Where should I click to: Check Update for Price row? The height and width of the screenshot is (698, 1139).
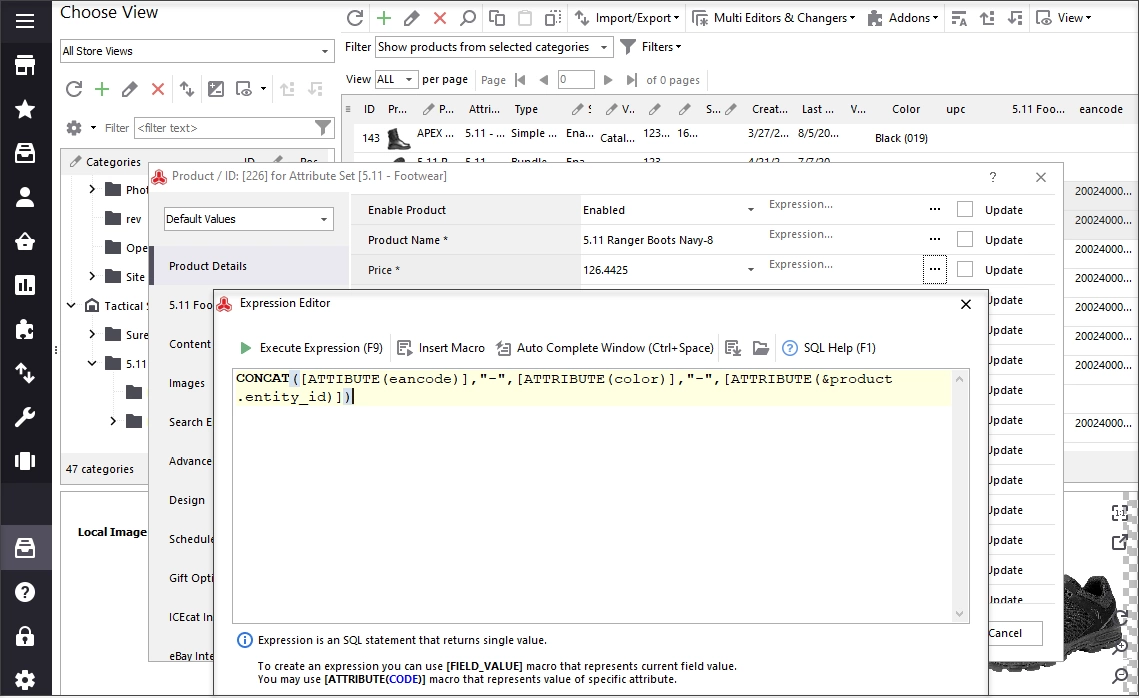point(965,269)
